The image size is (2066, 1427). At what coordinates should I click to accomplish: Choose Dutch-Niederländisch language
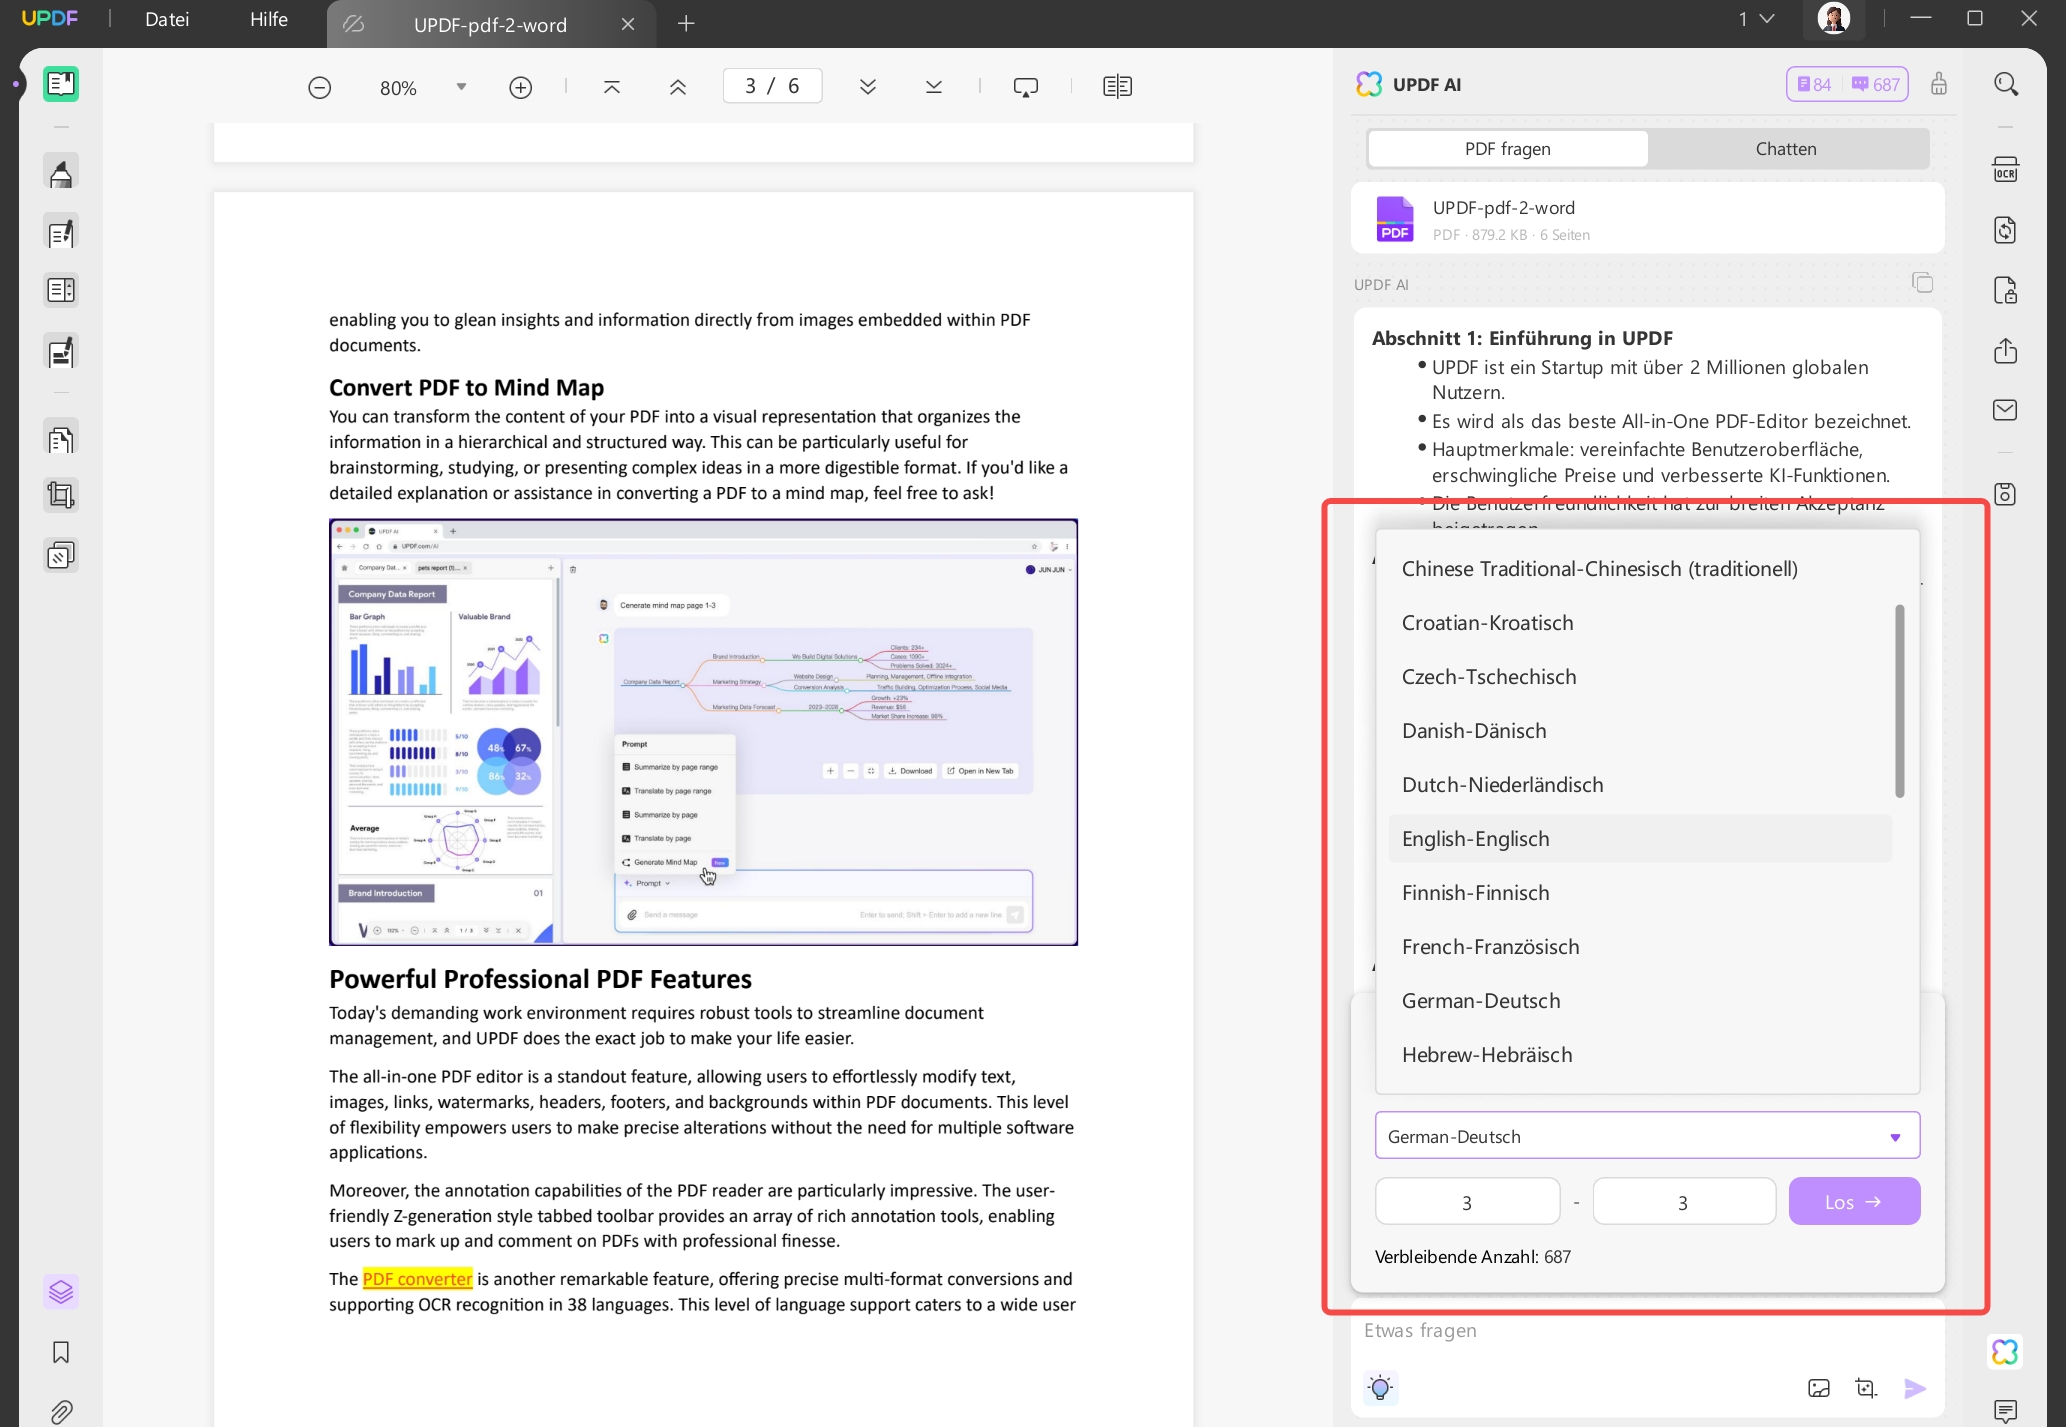1640,784
